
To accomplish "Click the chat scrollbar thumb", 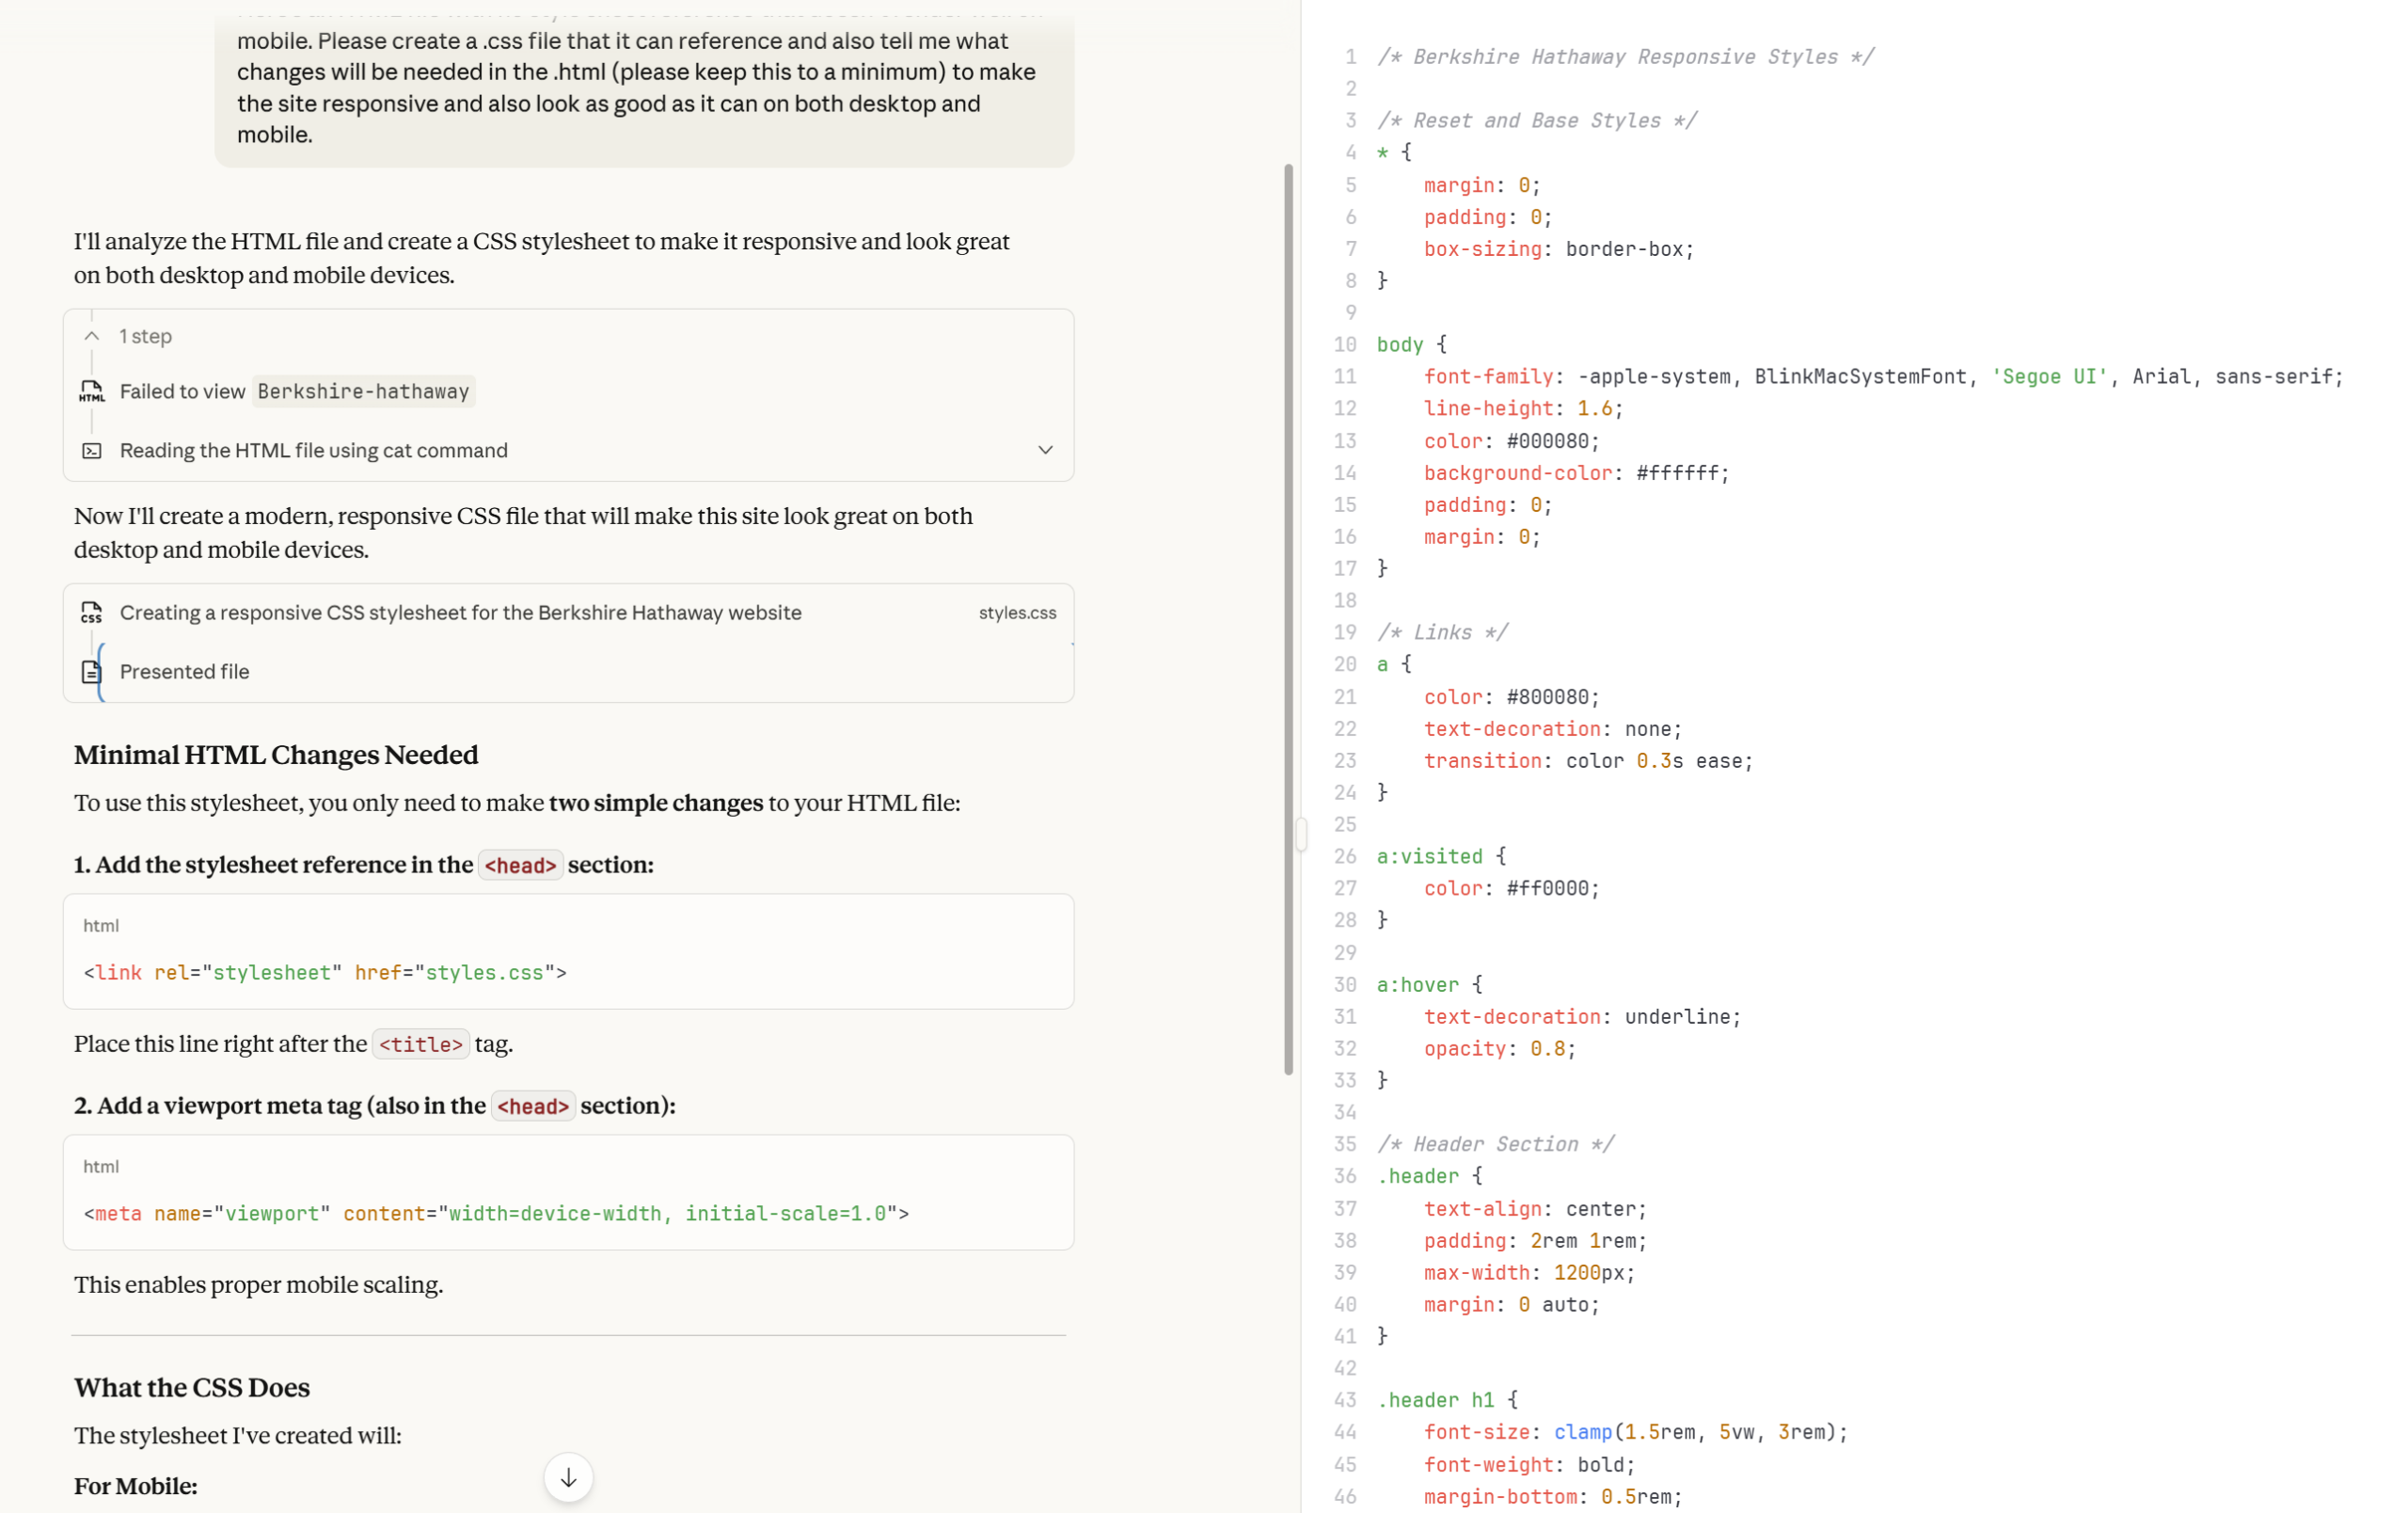I will [x=1288, y=620].
